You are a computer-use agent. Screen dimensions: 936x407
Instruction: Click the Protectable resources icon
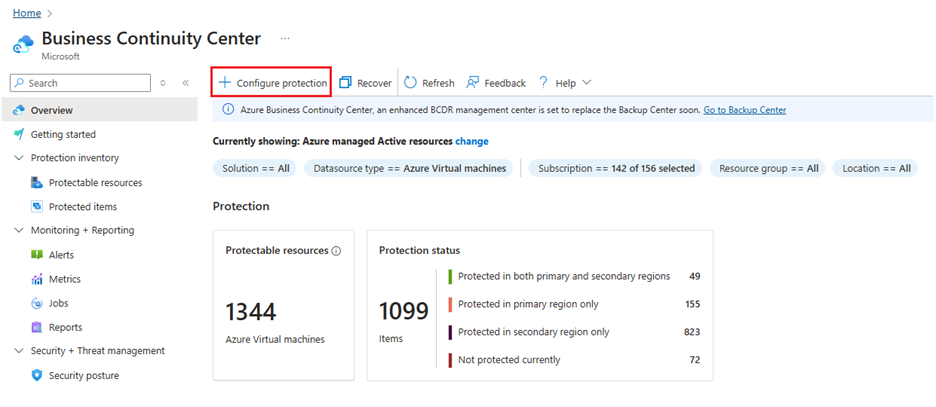(37, 183)
